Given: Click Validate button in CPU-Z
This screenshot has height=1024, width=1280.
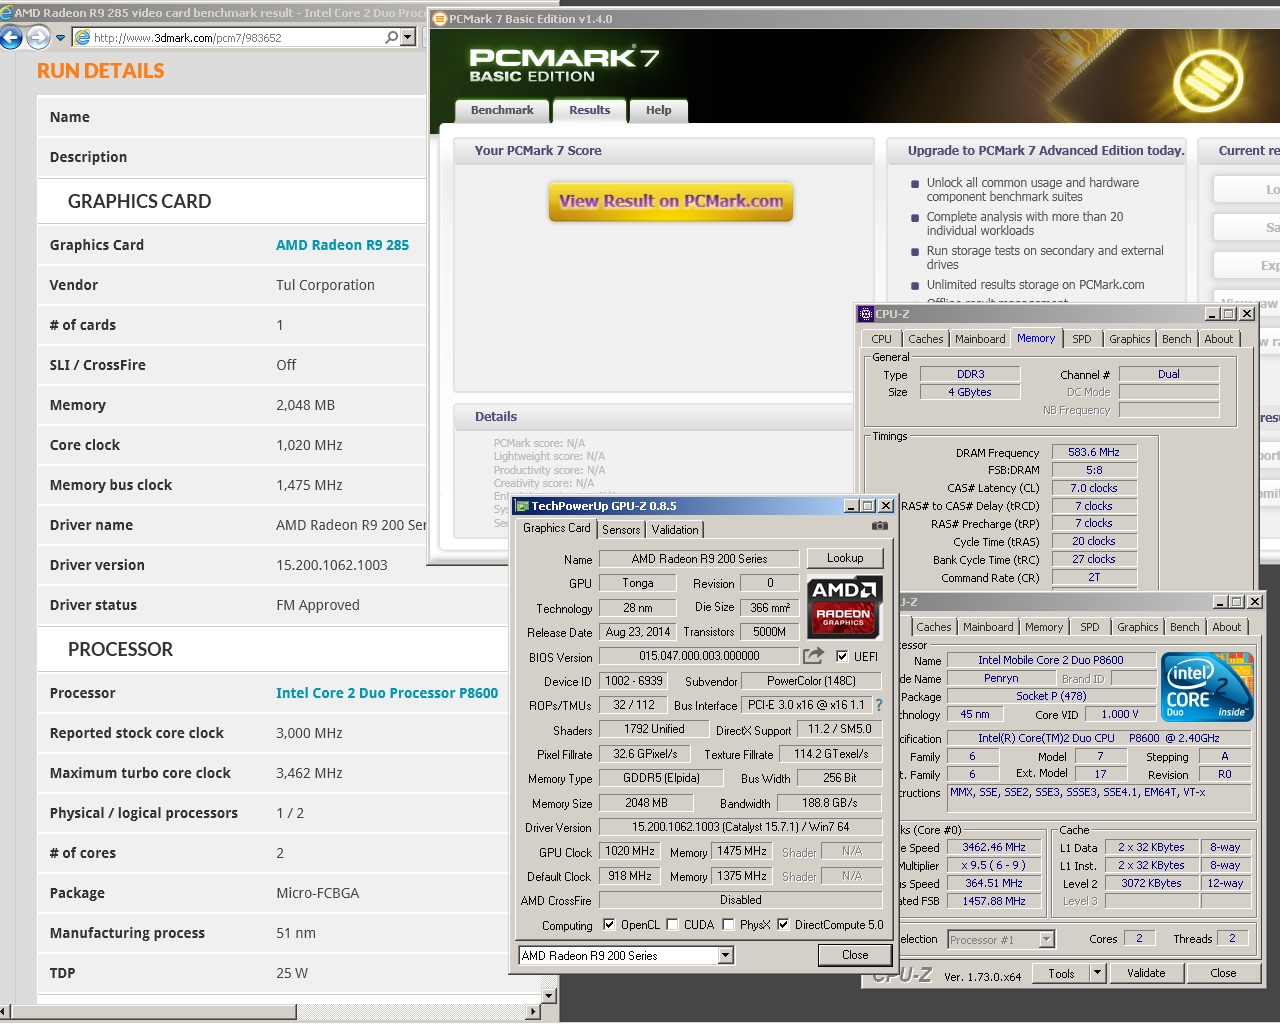Looking at the screenshot, I should coord(1146,973).
